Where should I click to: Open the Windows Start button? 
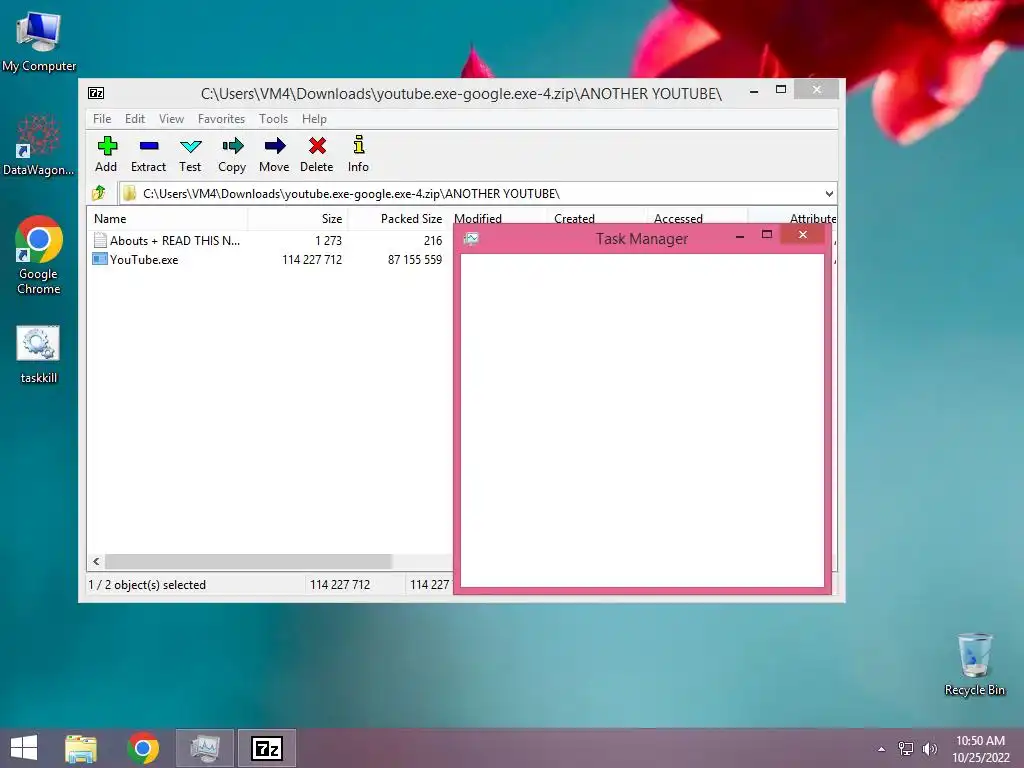click(x=24, y=748)
